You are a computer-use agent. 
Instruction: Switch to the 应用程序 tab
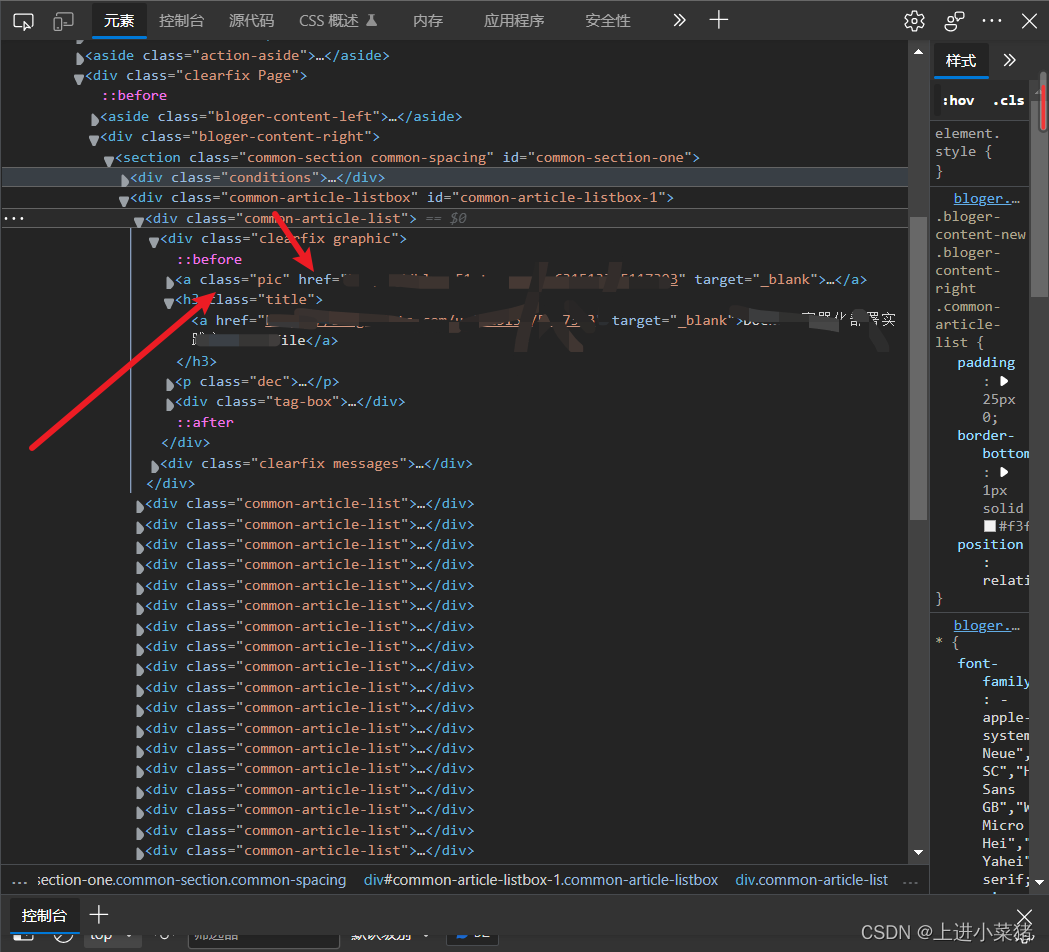(x=514, y=21)
